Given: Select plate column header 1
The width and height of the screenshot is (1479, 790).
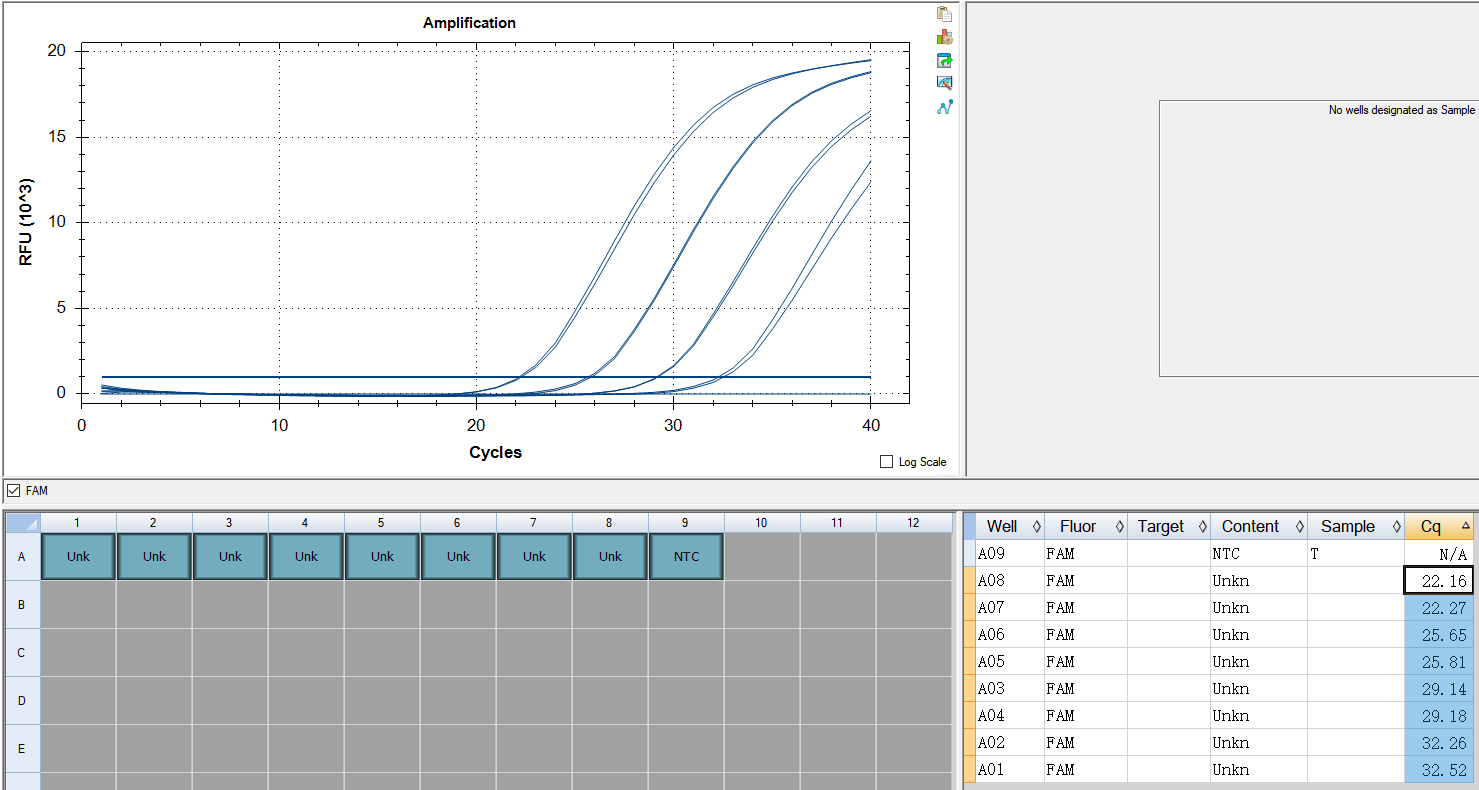Looking at the screenshot, I should pos(78,523).
